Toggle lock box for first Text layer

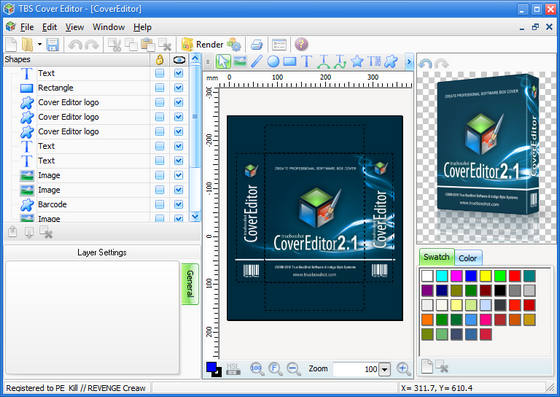click(x=160, y=73)
